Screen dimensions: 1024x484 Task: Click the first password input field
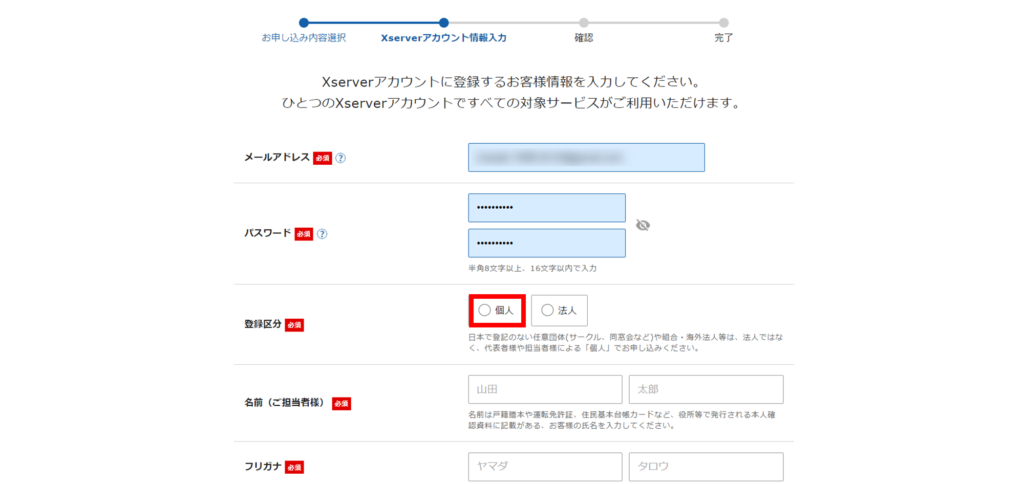tap(547, 208)
